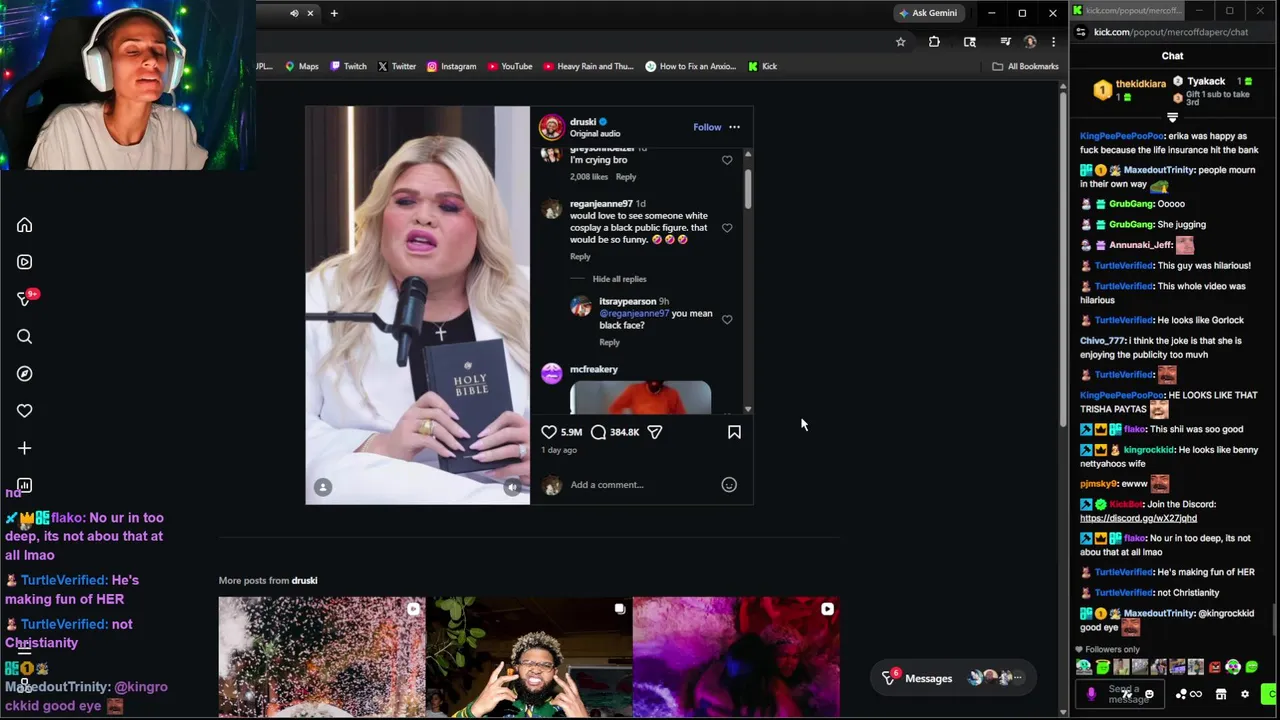Open mcfreakery's profile name
The width and height of the screenshot is (1280, 720).
594,369
